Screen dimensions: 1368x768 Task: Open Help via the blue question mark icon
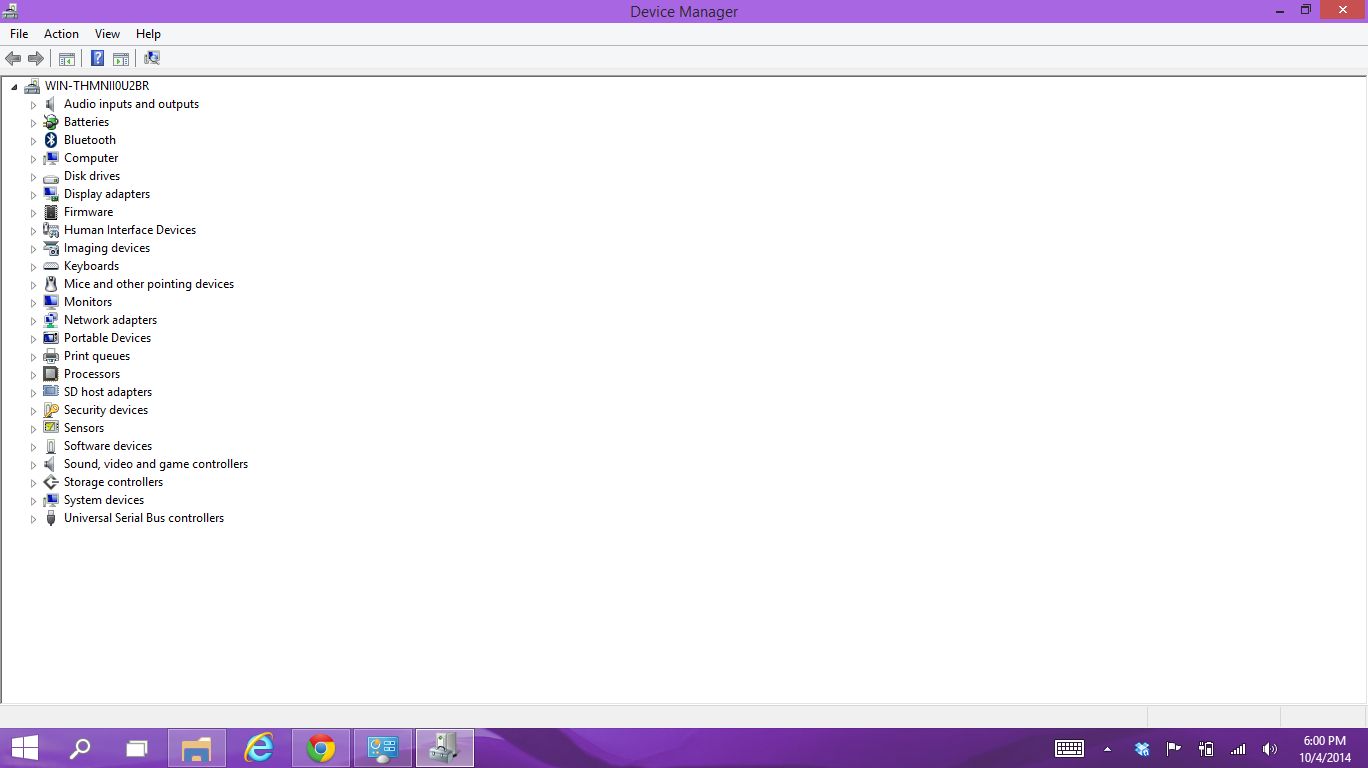point(97,58)
